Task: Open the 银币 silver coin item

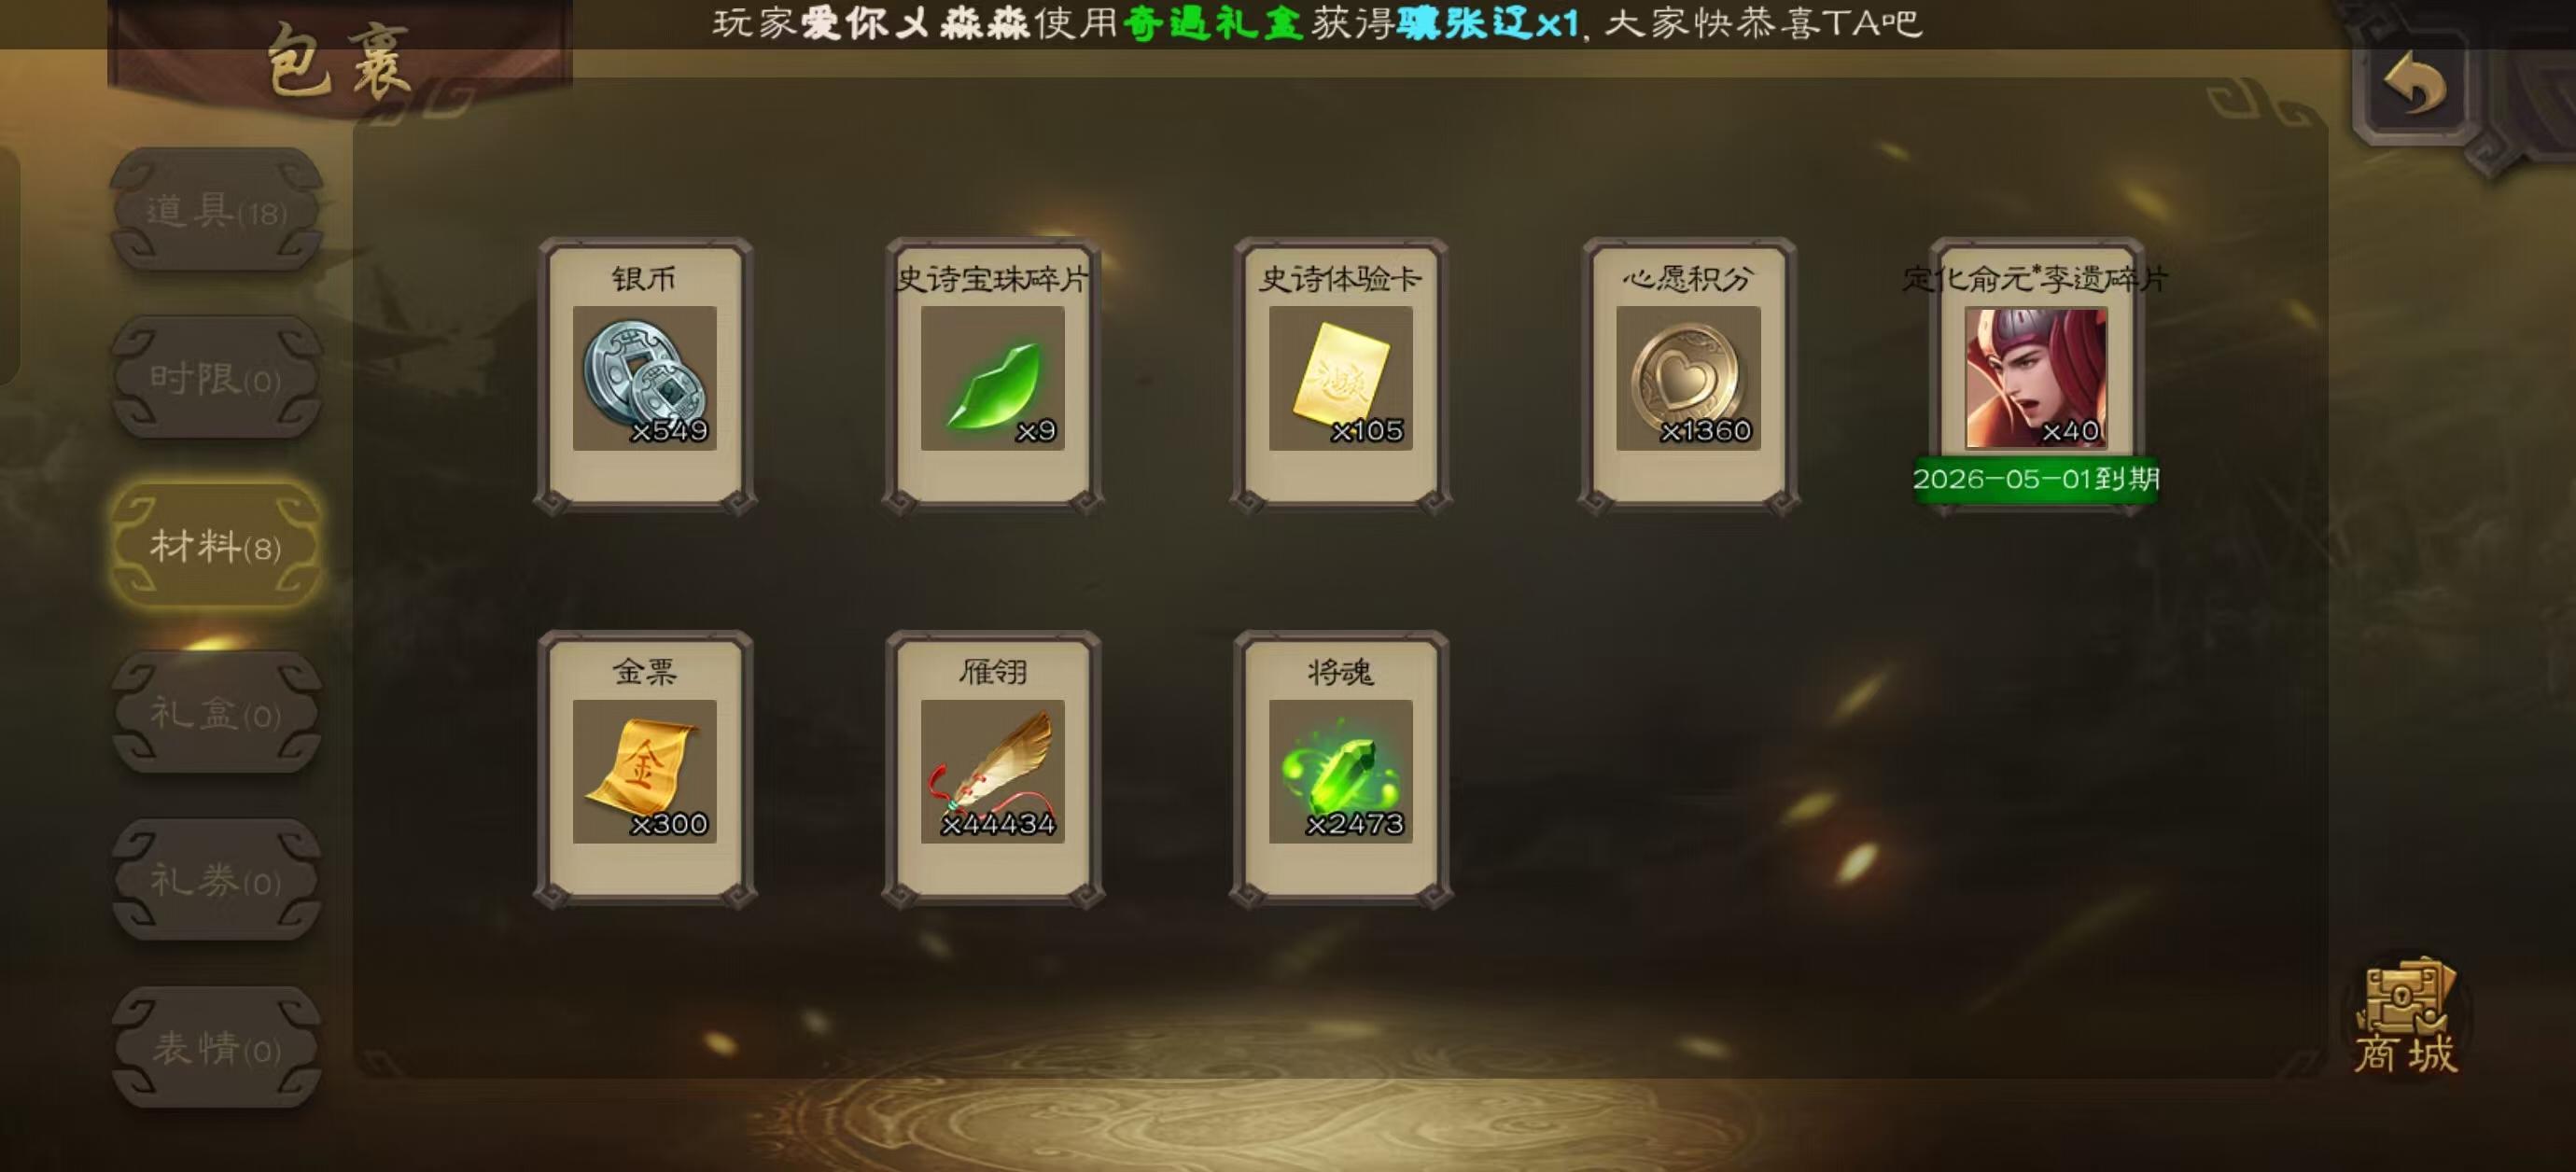Action: [x=644, y=378]
